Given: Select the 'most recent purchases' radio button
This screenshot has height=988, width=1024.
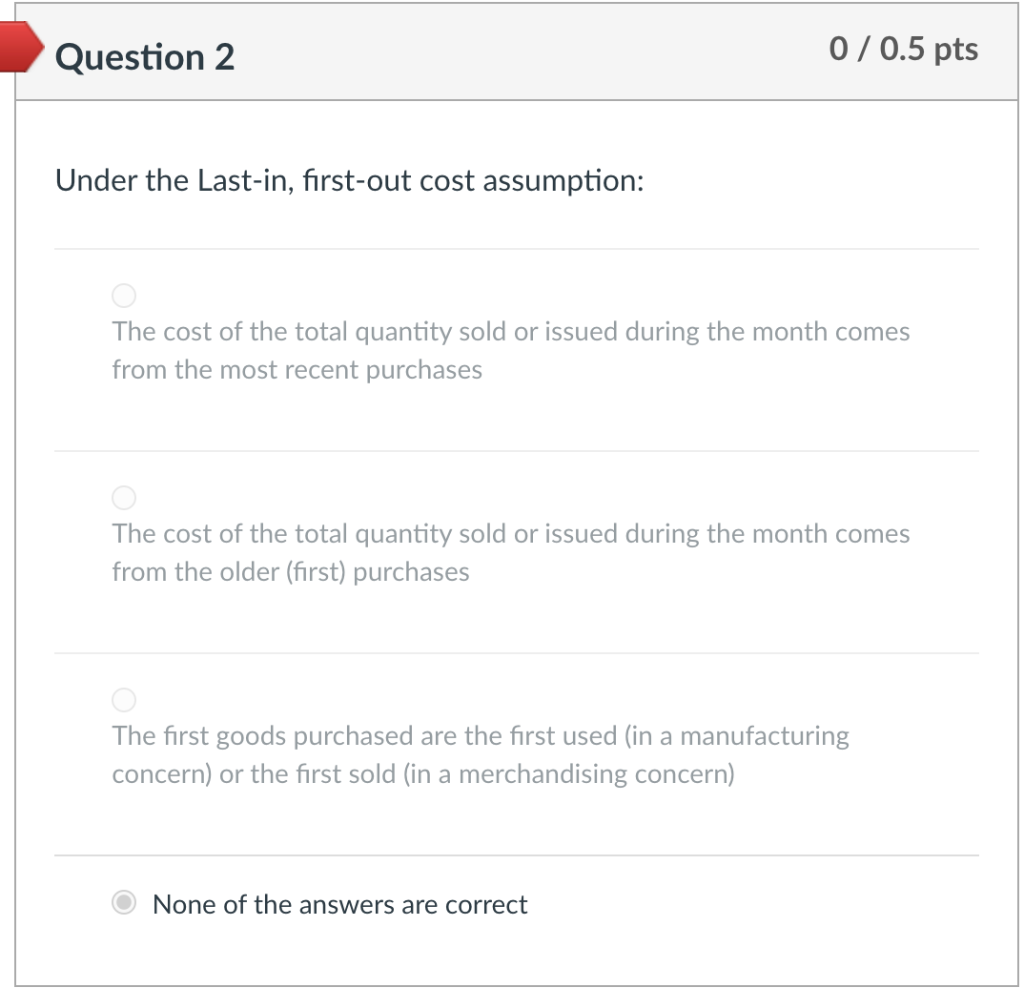Looking at the screenshot, I should 124,295.
